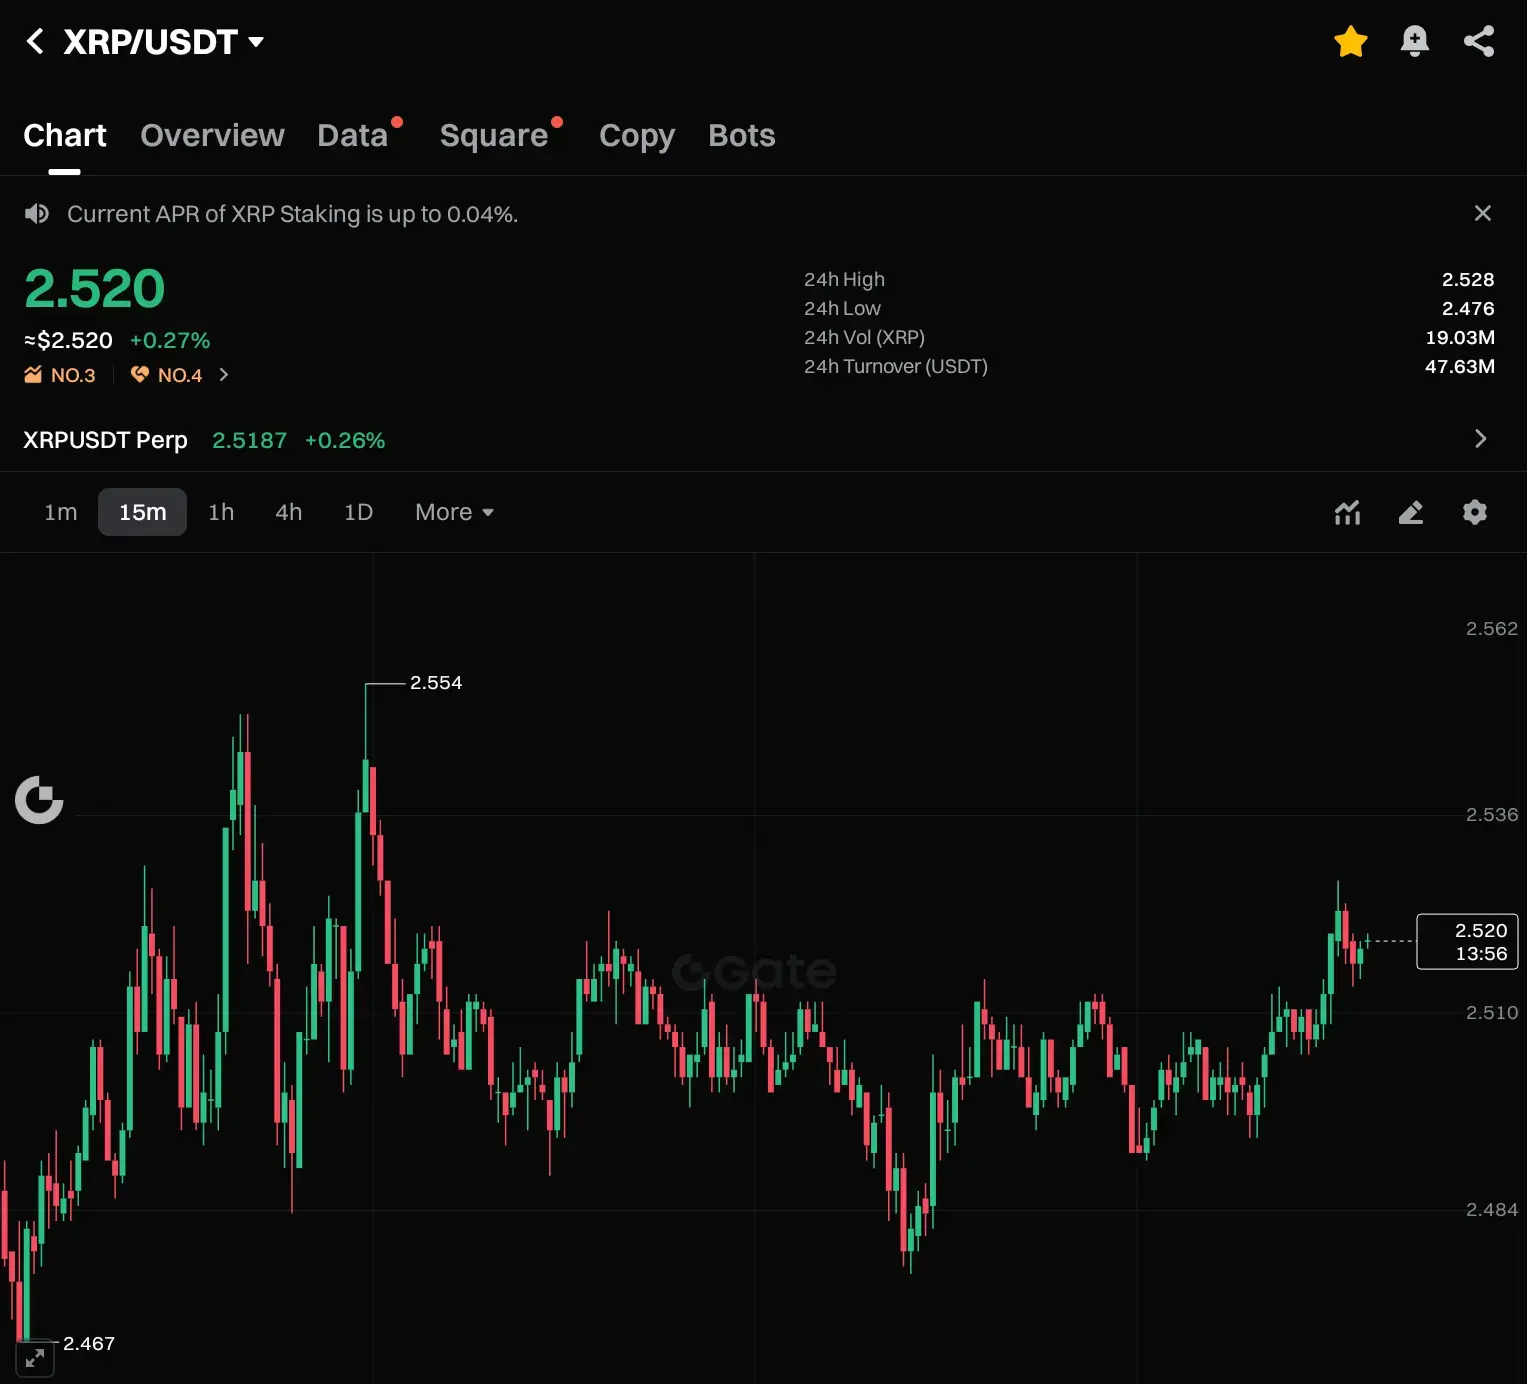Open the Square tab
This screenshot has width=1529, height=1384.
[x=494, y=136]
